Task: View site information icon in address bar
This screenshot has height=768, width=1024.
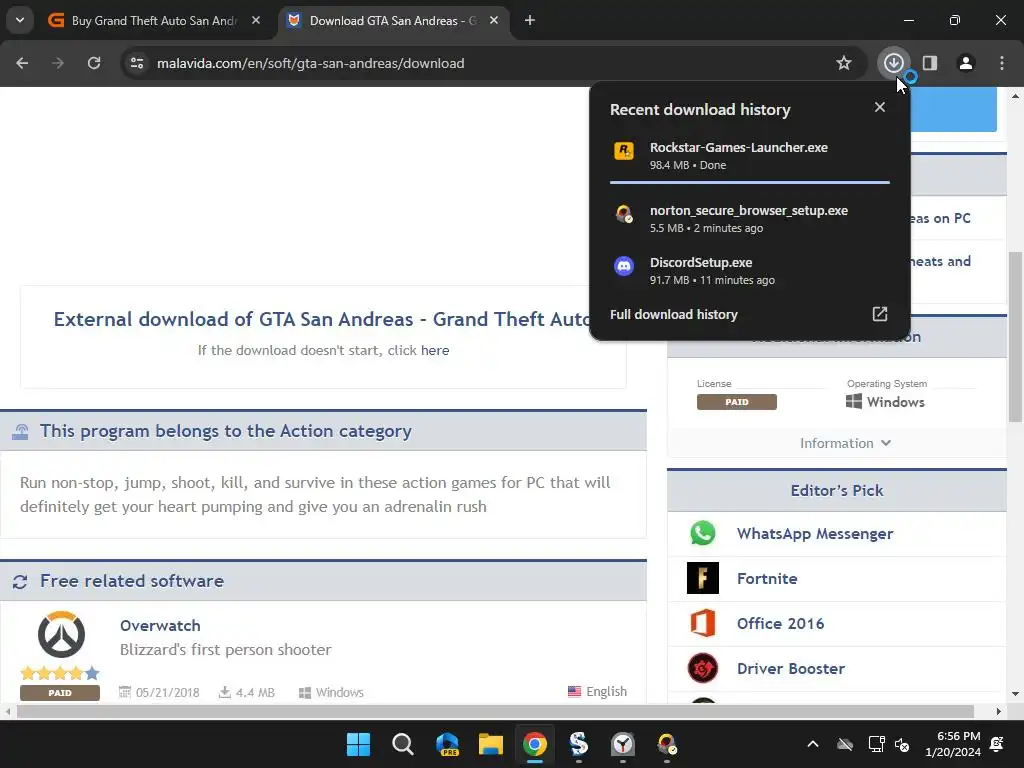Action: pyautogui.click(x=137, y=63)
